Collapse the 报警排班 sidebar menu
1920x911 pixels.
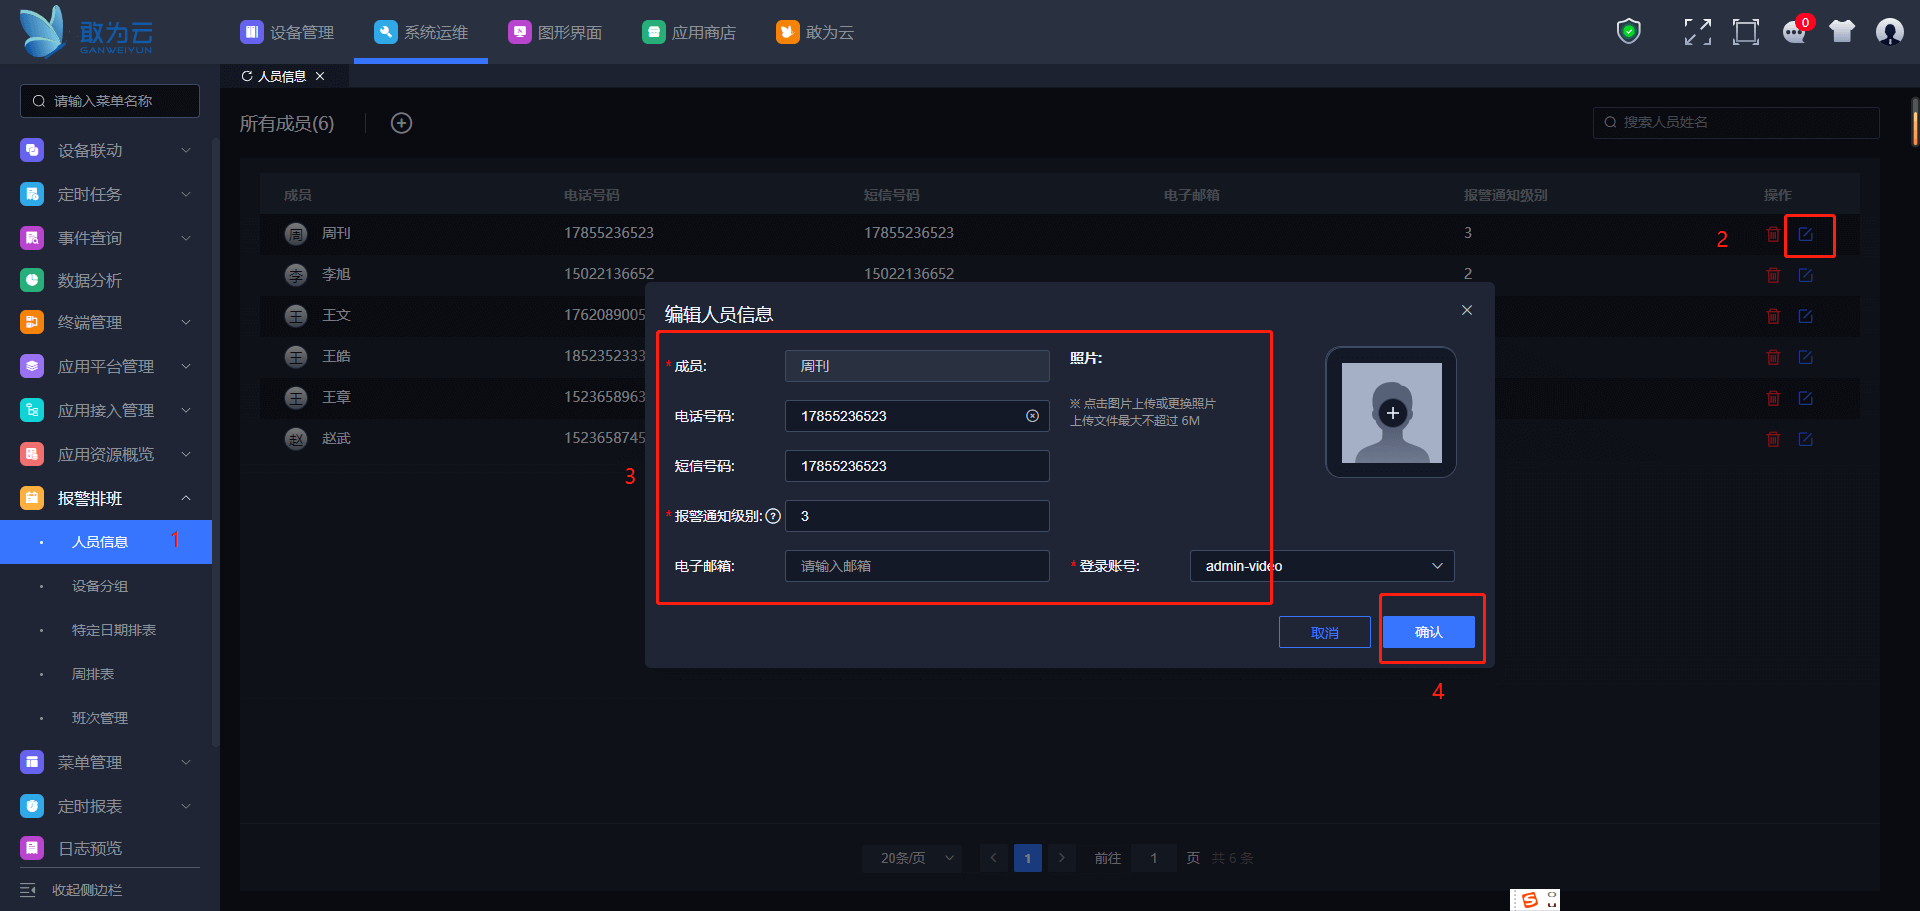[x=106, y=498]
